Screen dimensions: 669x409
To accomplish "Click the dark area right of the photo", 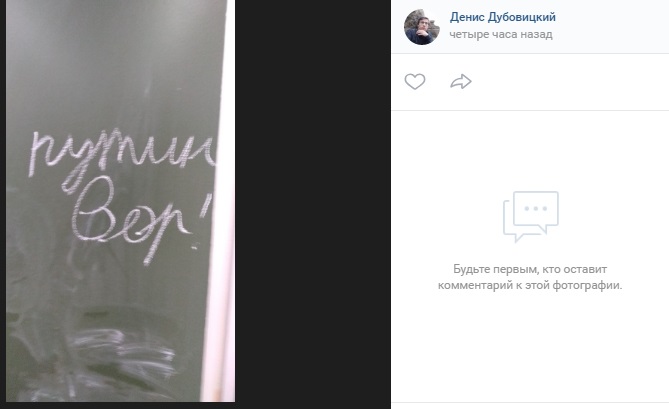I will pyautogui.click(x=313, y=200).
